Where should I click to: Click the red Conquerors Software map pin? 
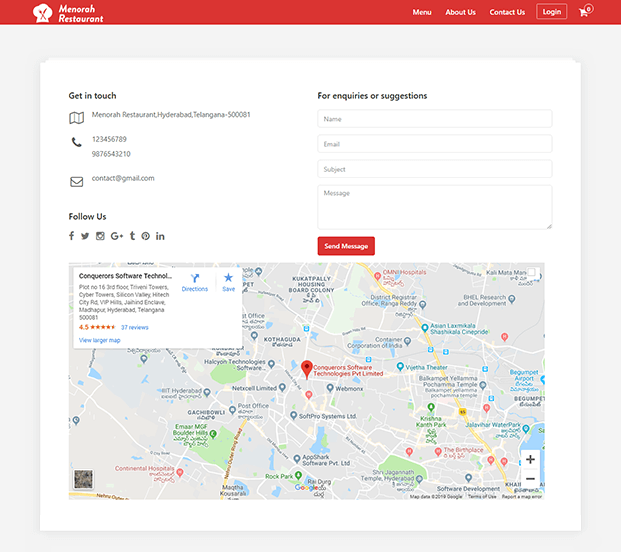click(x=307, y=369)
